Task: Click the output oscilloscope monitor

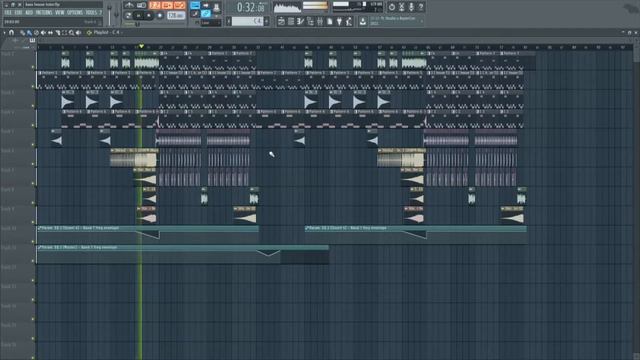Action: click(x=287, y=7)
